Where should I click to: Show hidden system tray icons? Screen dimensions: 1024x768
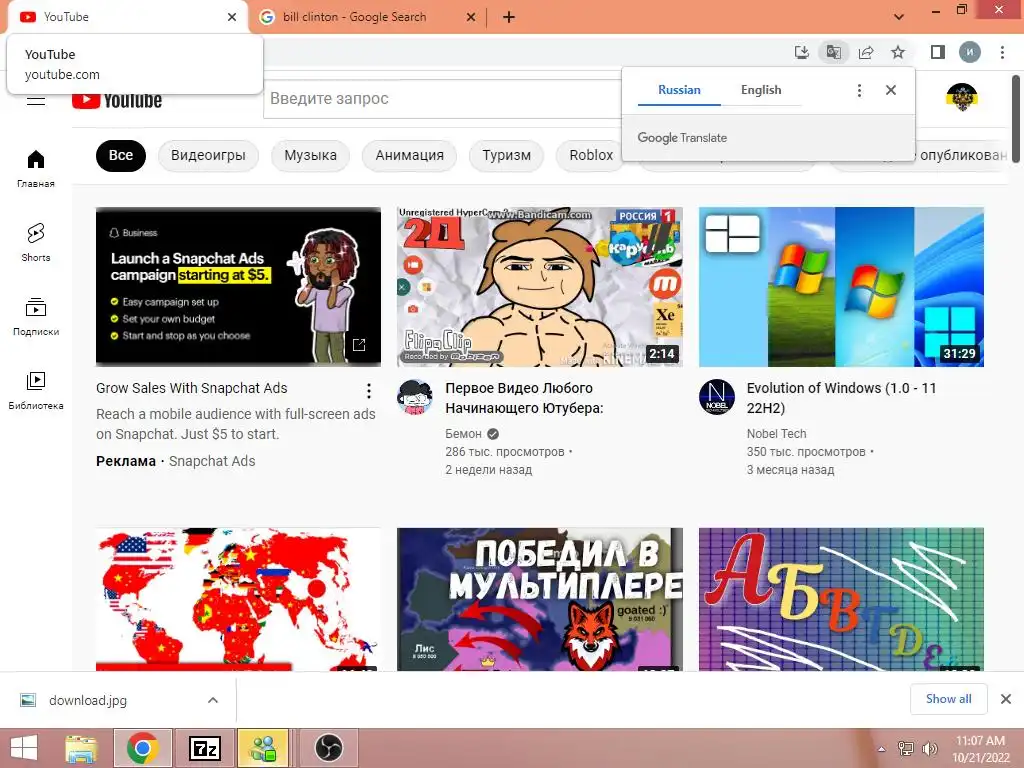coord(882,749)
